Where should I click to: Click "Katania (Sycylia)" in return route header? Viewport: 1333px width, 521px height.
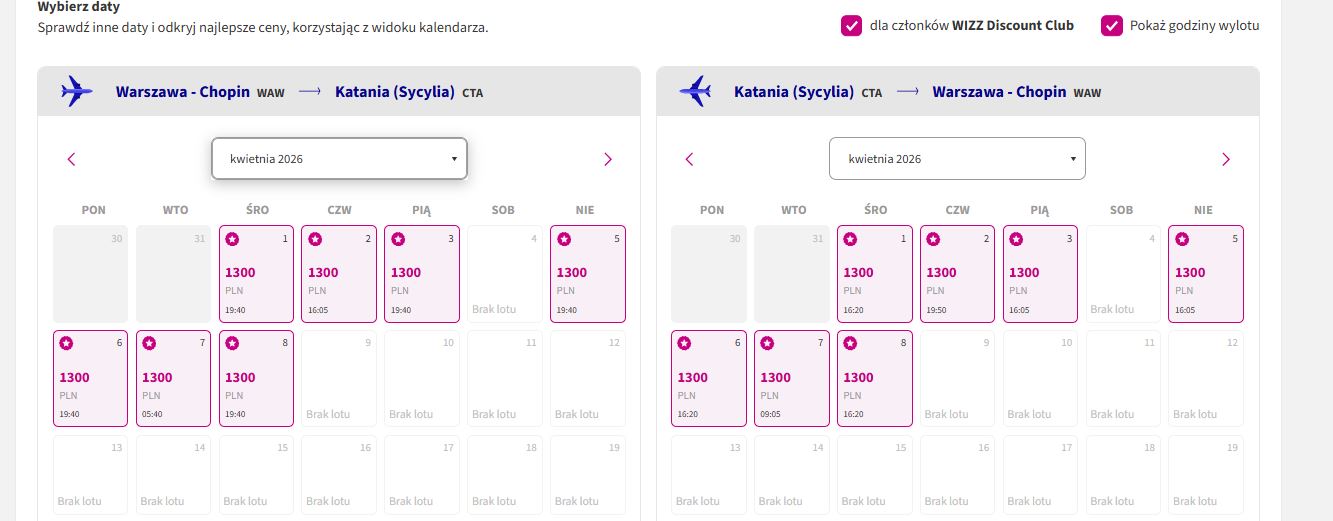(x=794, y=92)
